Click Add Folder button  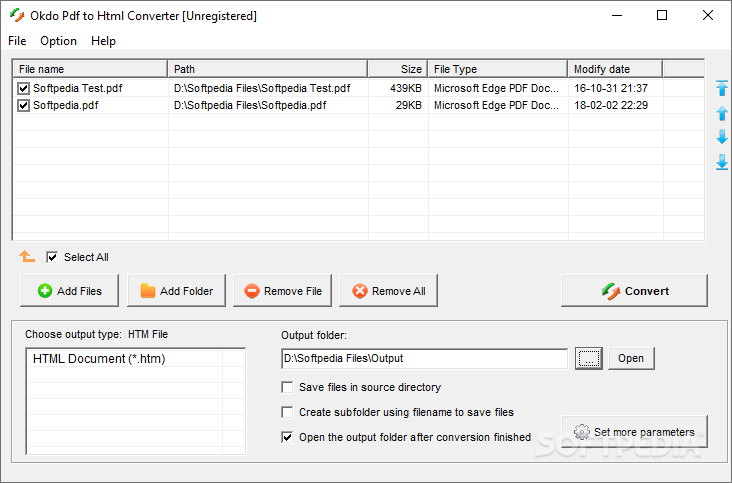point(176,291)
